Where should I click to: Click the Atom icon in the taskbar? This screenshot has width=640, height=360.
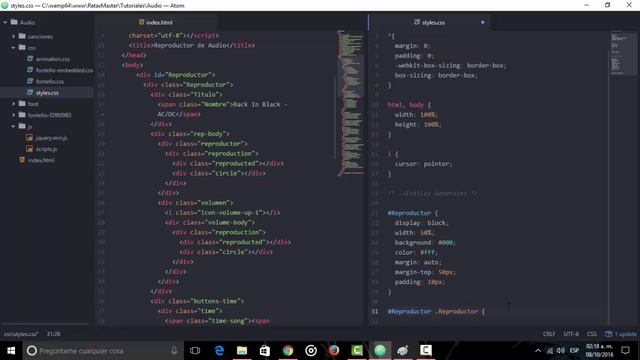380,351
